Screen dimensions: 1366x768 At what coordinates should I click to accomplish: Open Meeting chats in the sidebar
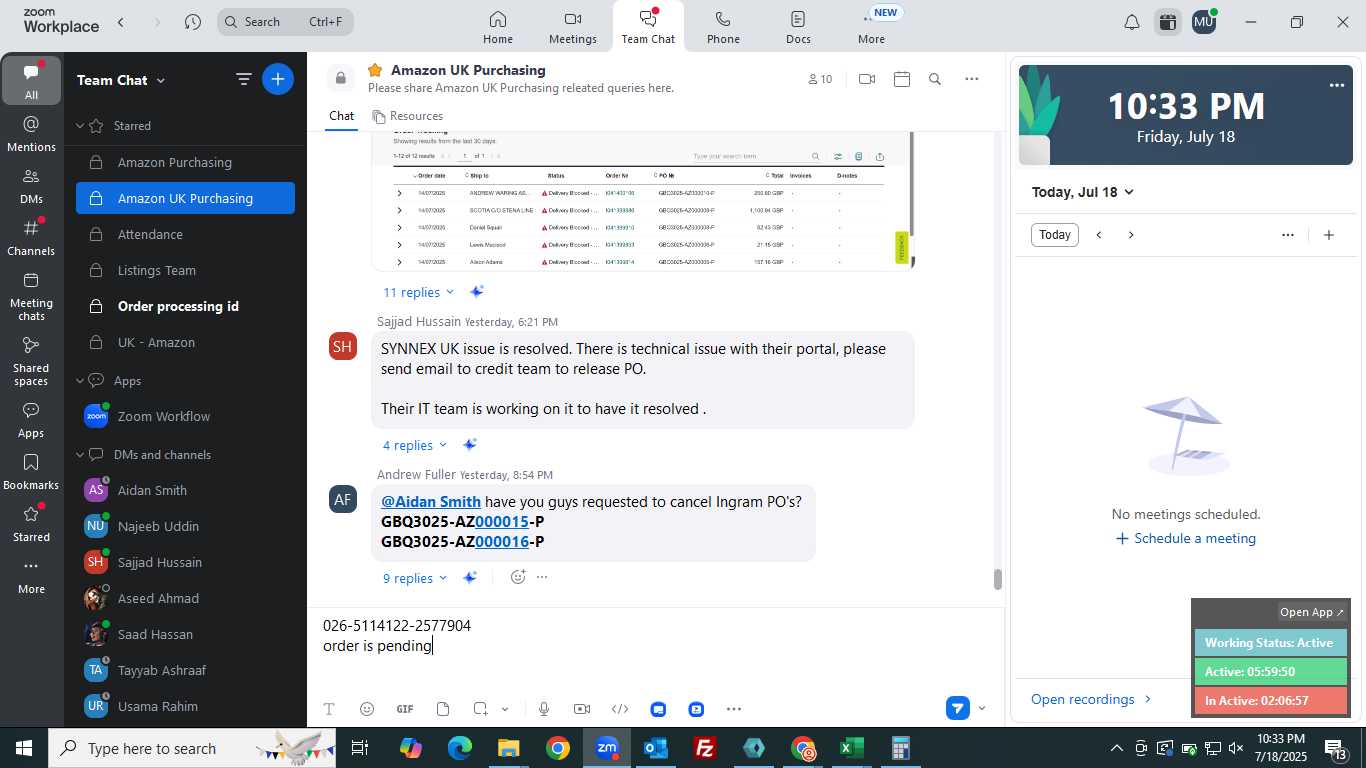click(x=31, y=296)
